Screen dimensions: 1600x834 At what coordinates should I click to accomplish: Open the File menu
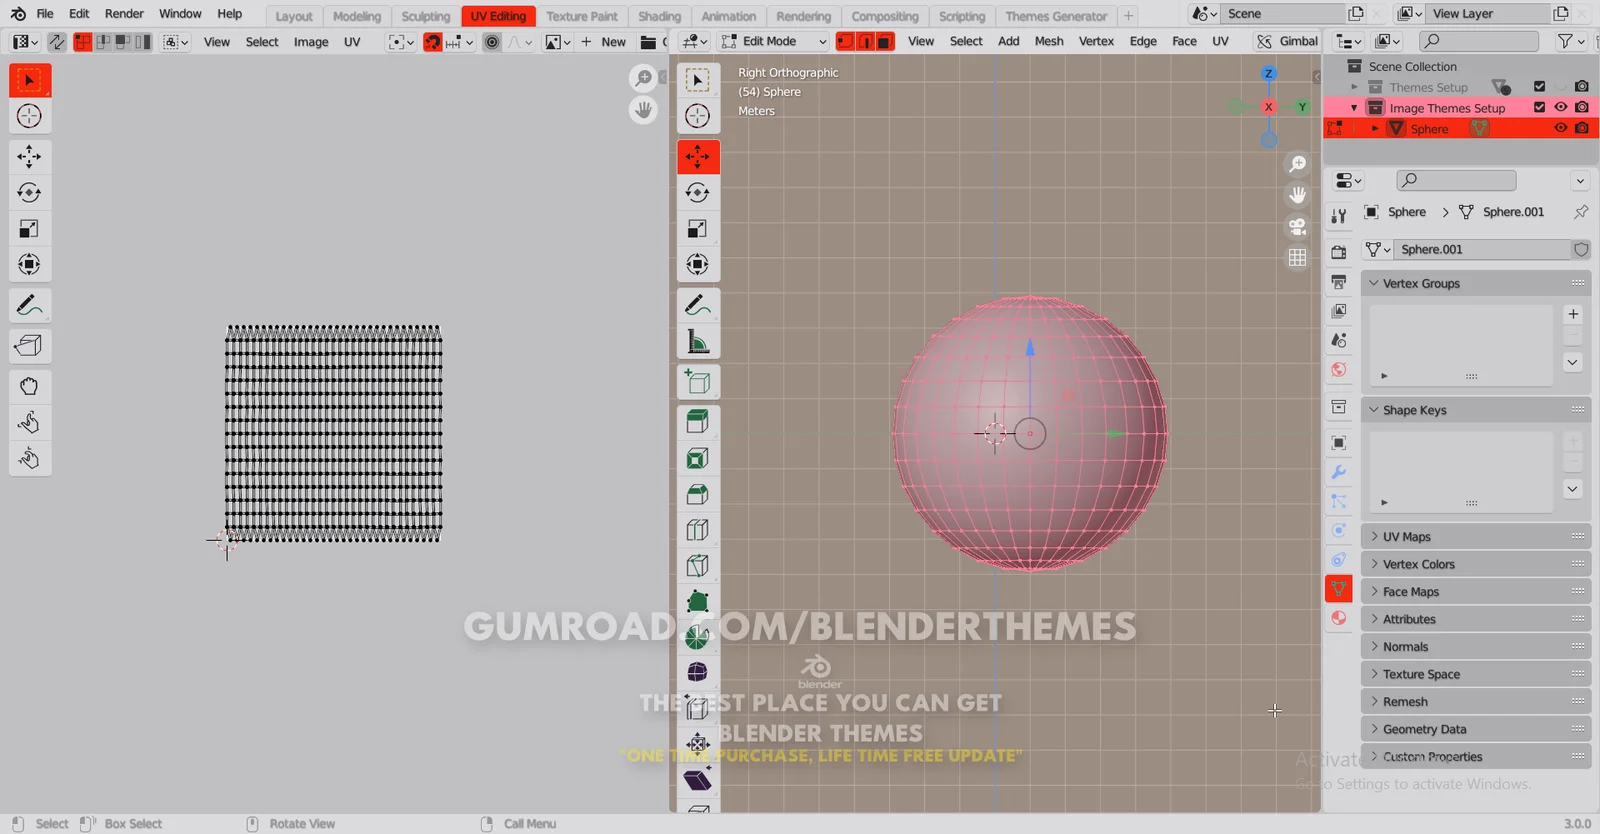pyautogui.click(x=45, y=14)
